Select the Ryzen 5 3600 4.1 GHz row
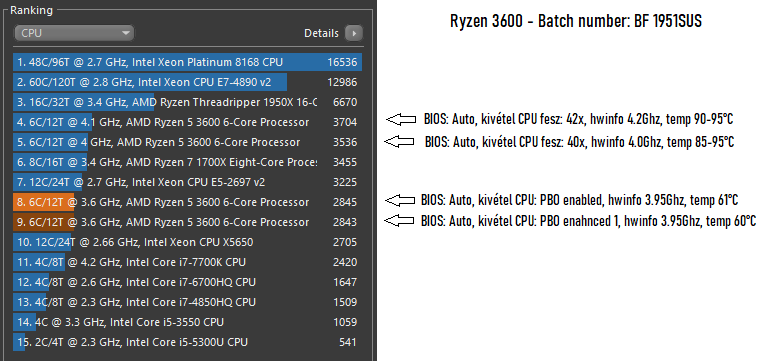The height and width of the screenshot is (361, 769). point(188,122)
